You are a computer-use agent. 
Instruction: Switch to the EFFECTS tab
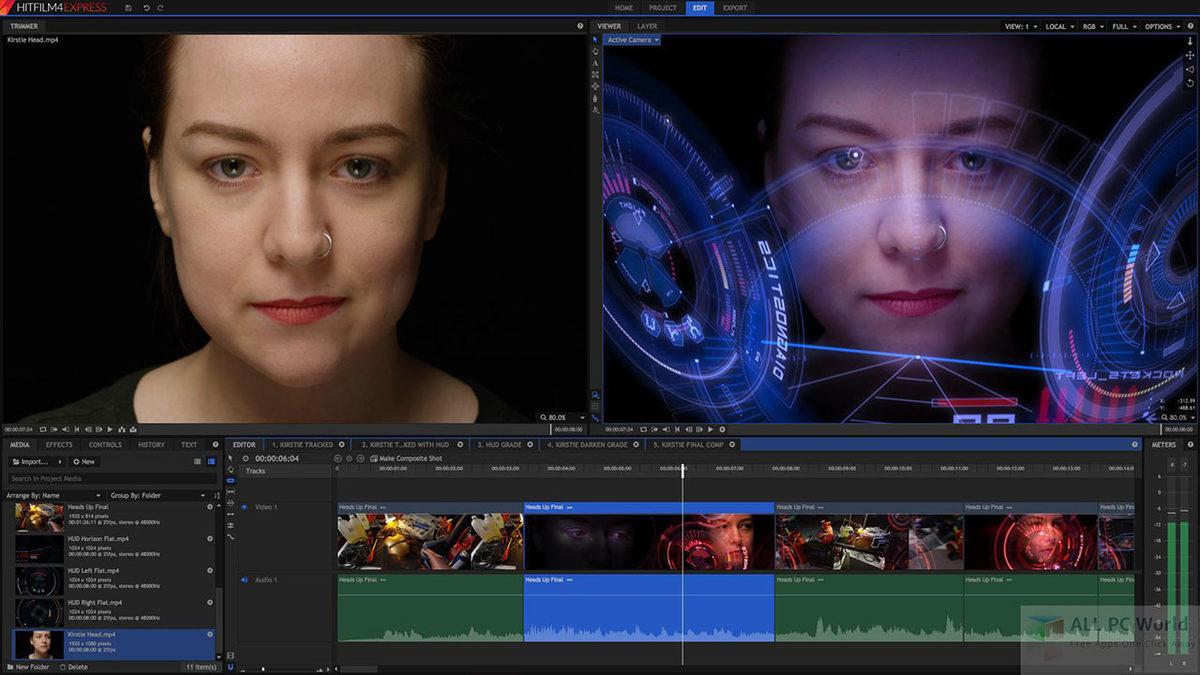point(58,444)
